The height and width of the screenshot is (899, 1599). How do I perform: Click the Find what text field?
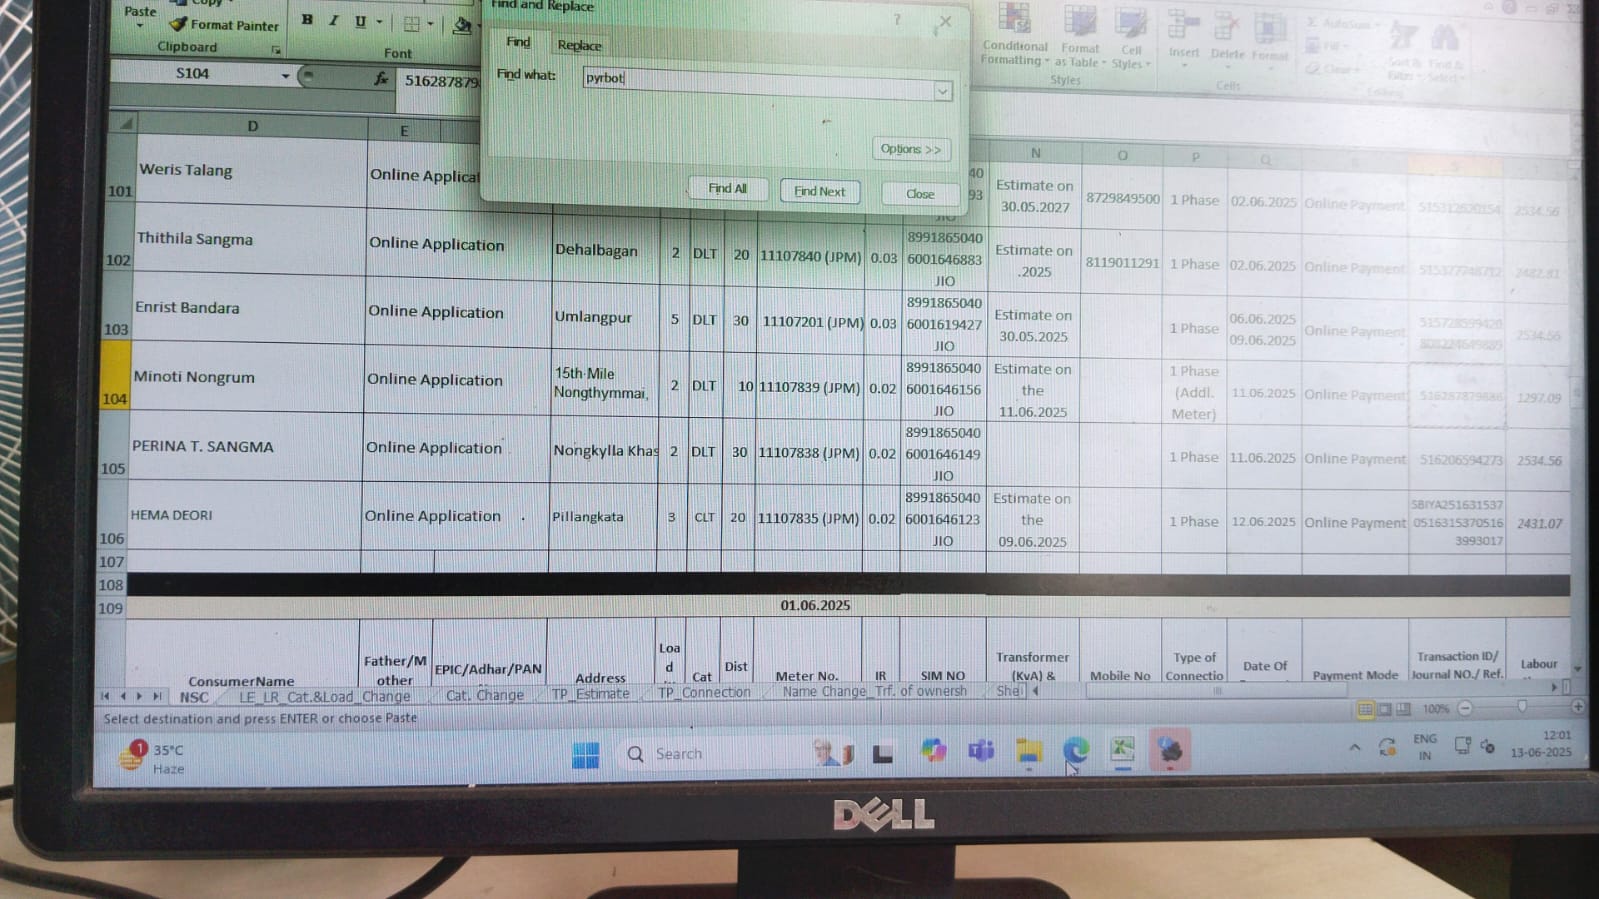point(758,82)
